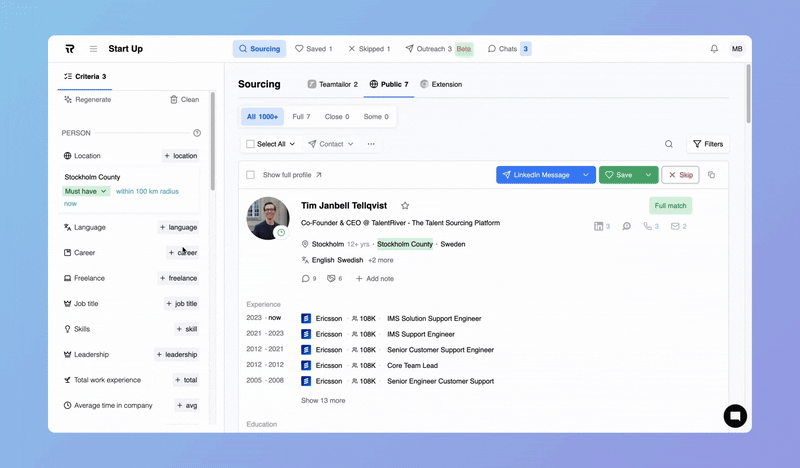
Task: Open the chat support bubble icon
Action: point(735,416)
